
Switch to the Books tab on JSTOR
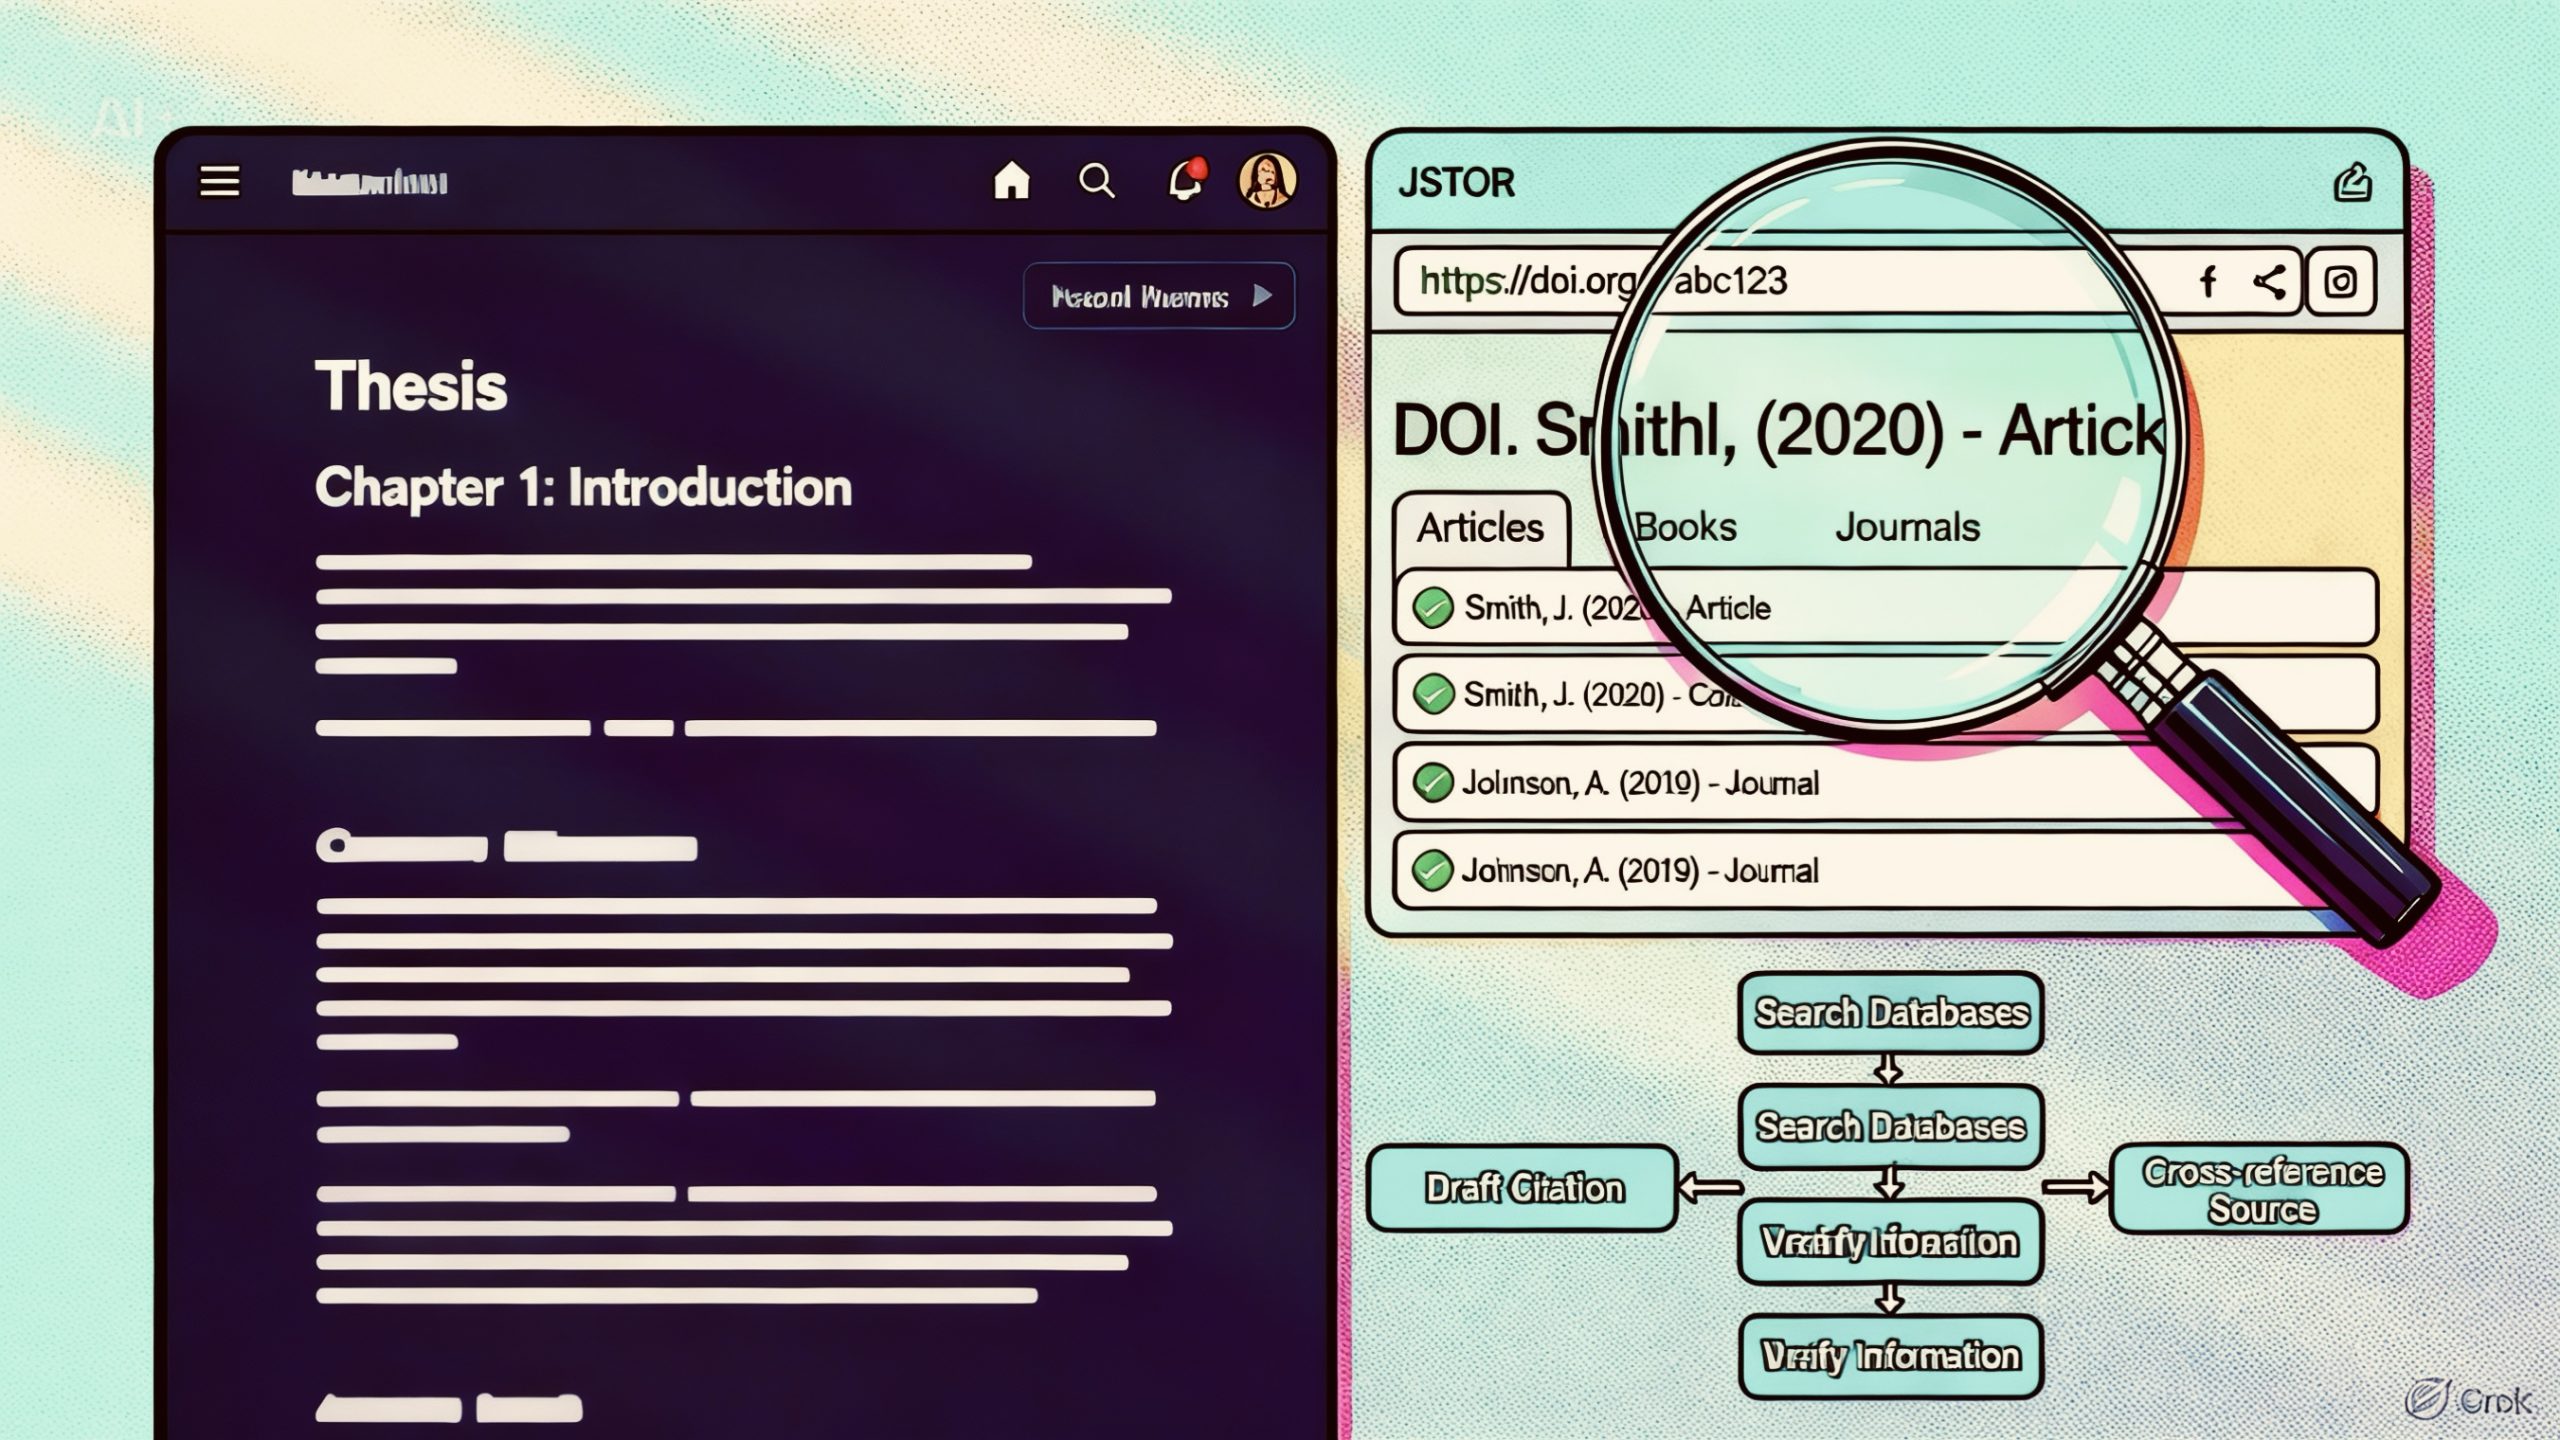point(1685,526)
